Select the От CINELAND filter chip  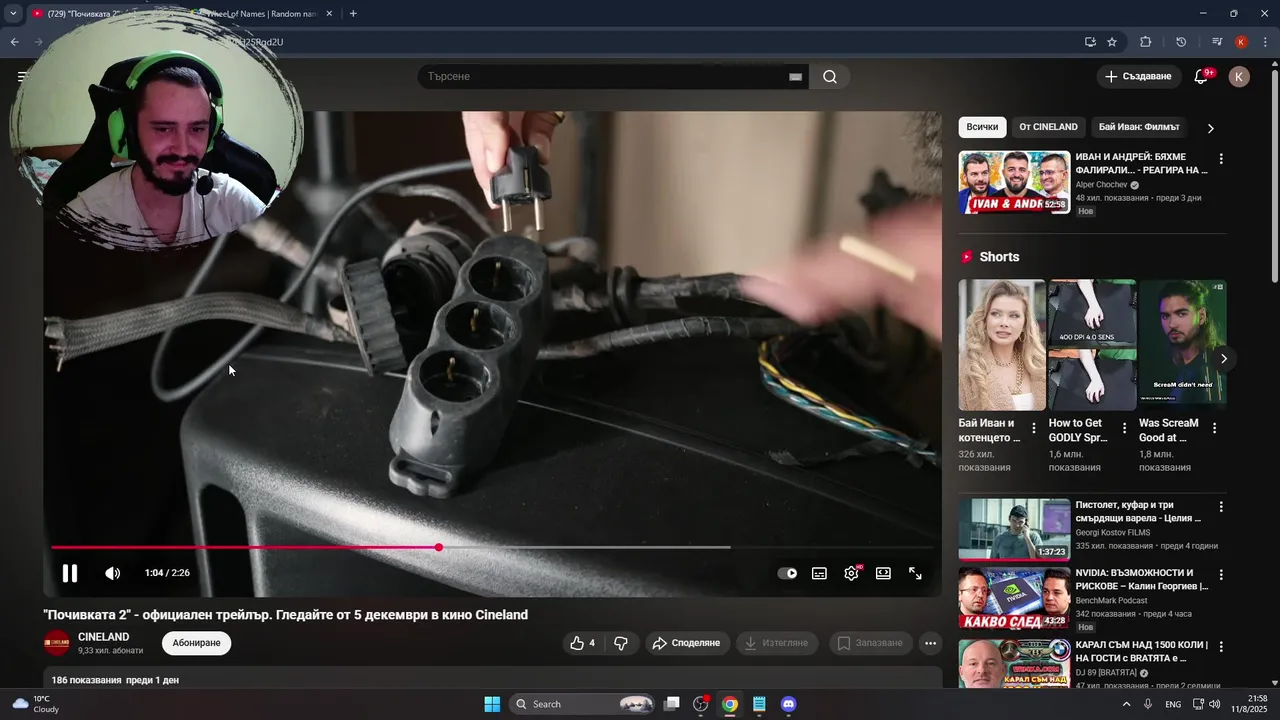click(x=1048, y=127)
